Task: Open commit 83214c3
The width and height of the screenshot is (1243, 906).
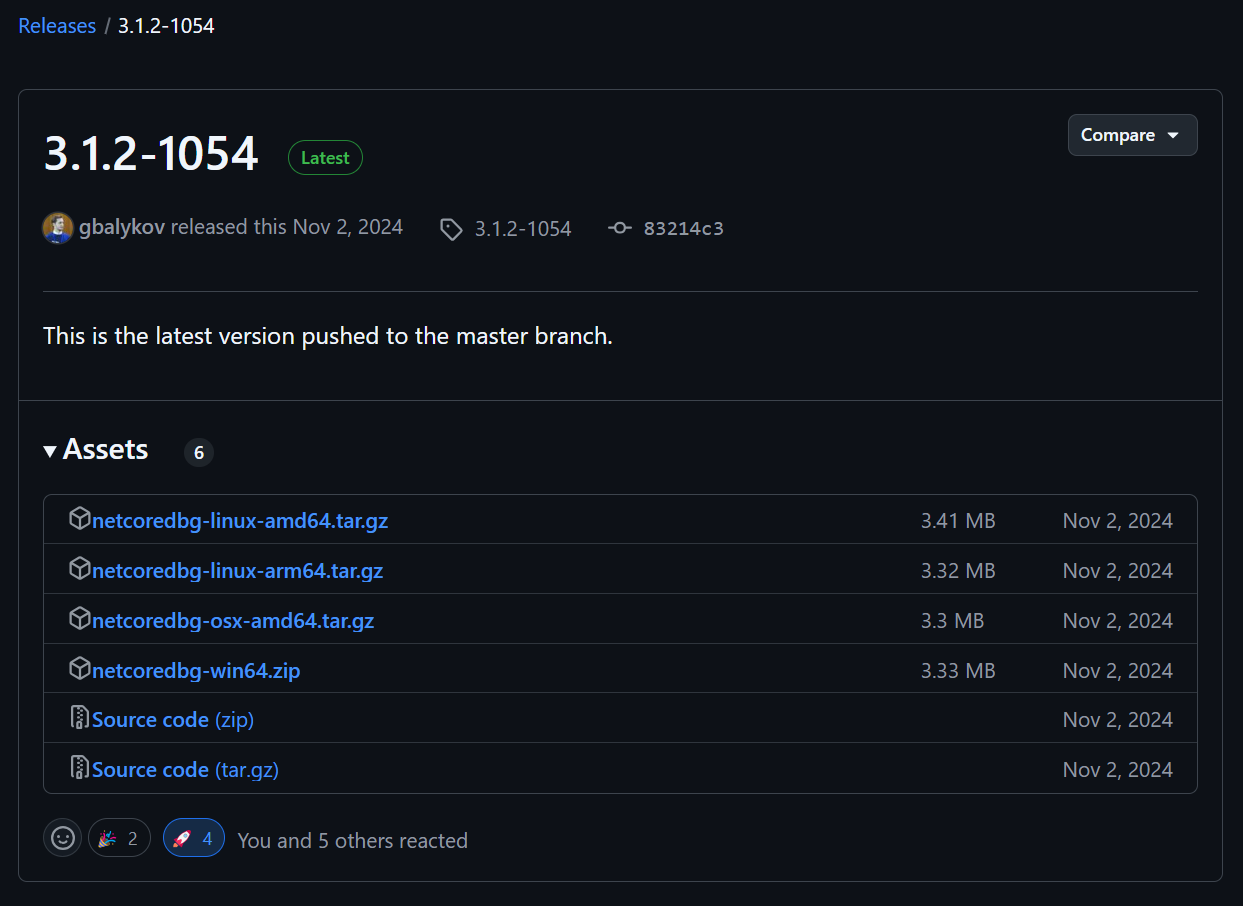Action: (x=683, y=229)
